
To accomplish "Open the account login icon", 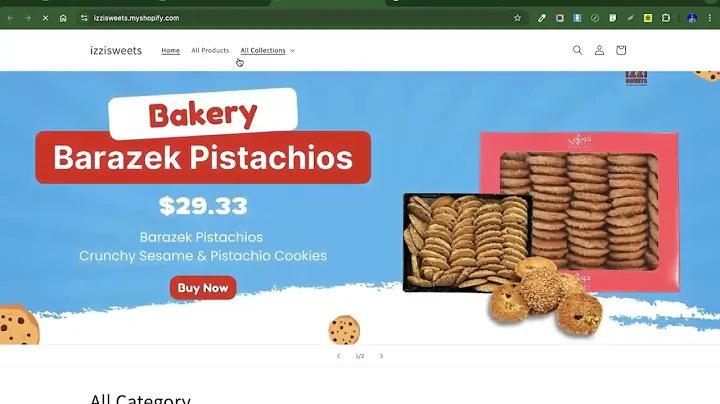I will click(x=599, y=50).
